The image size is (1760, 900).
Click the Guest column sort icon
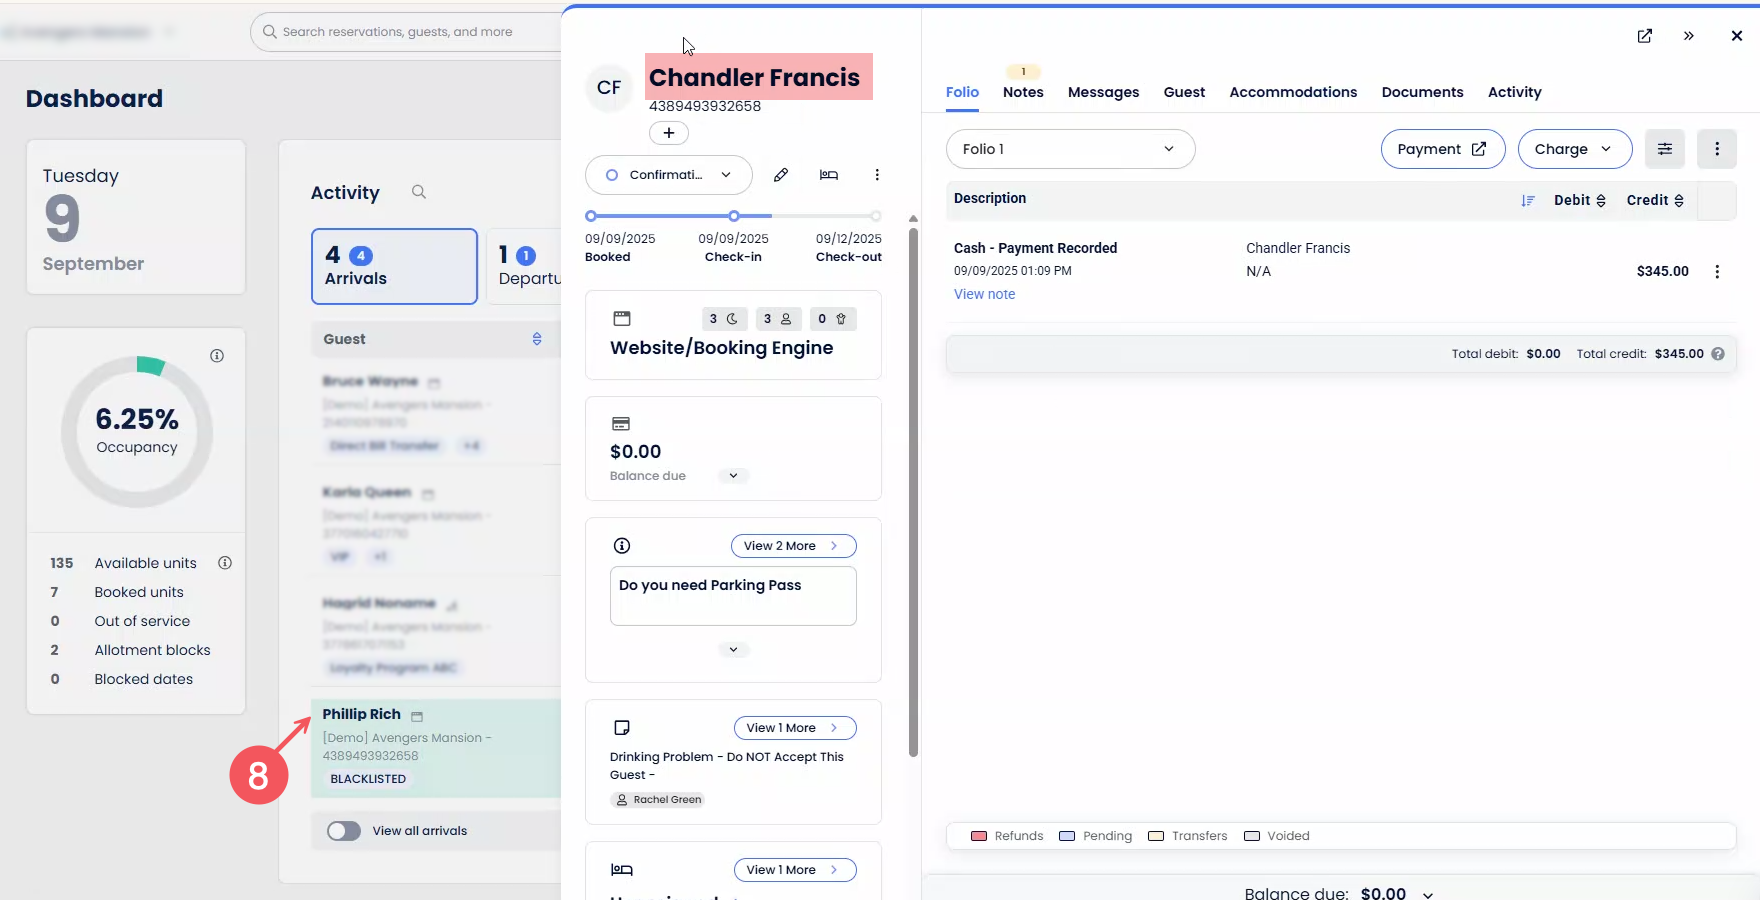[x=537, y=339]
